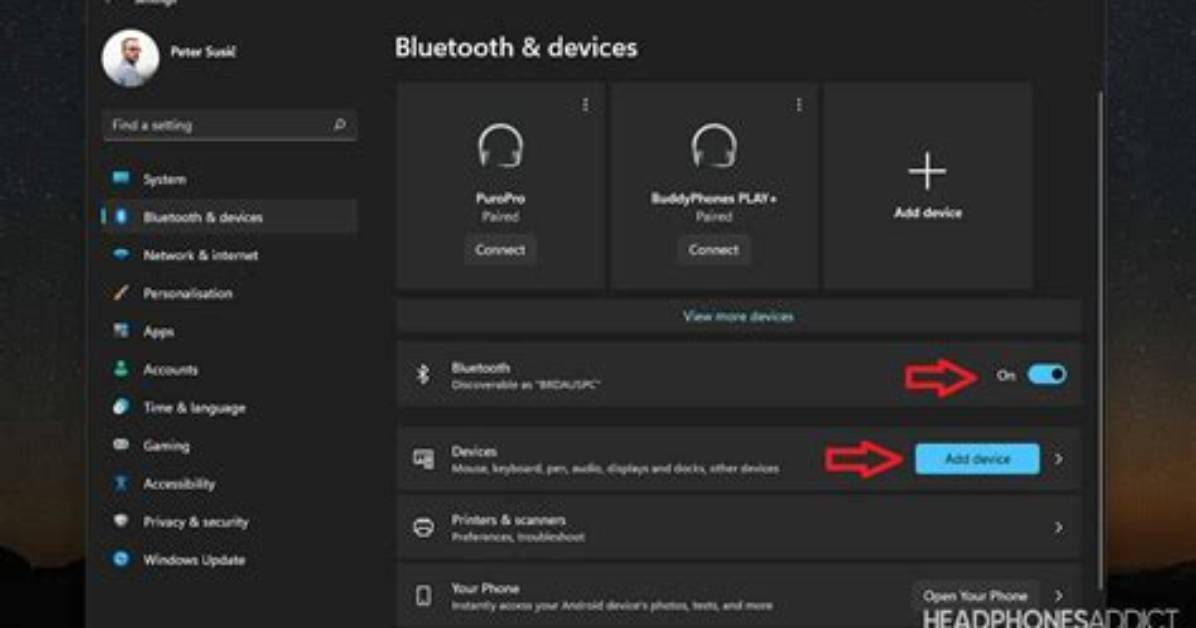Connect the BuddyPhones PLAY+ headphones
The height and width of the screenshot is (628, 1196).
[714, 250]
